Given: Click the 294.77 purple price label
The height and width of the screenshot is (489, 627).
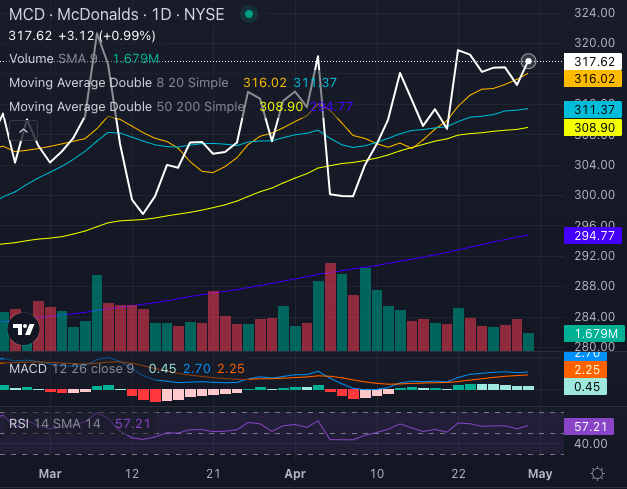Looking at the screenshot, I should 593,236.
